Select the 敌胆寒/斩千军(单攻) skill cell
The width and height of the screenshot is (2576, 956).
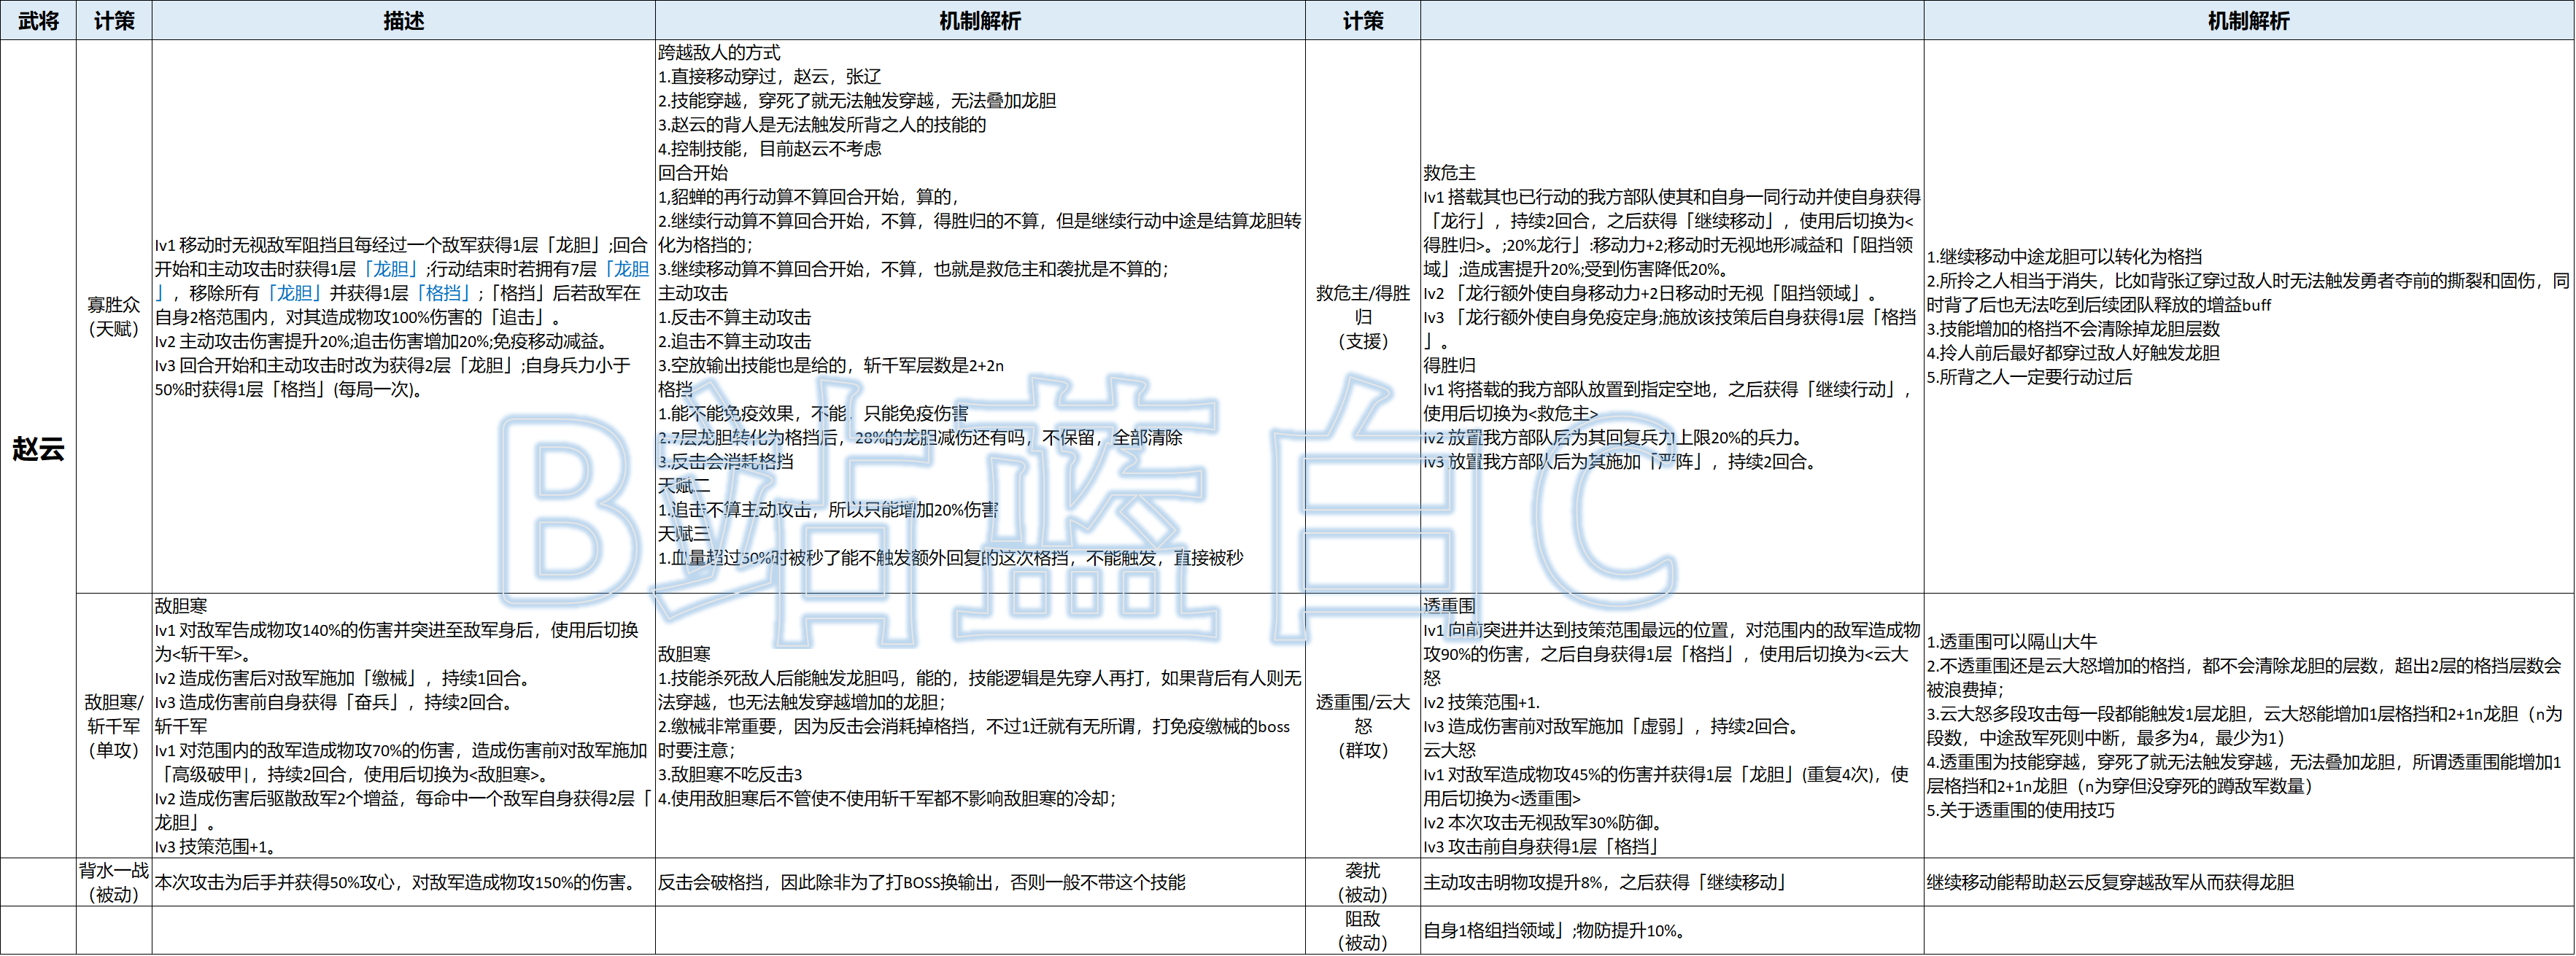tap(114, 725)
